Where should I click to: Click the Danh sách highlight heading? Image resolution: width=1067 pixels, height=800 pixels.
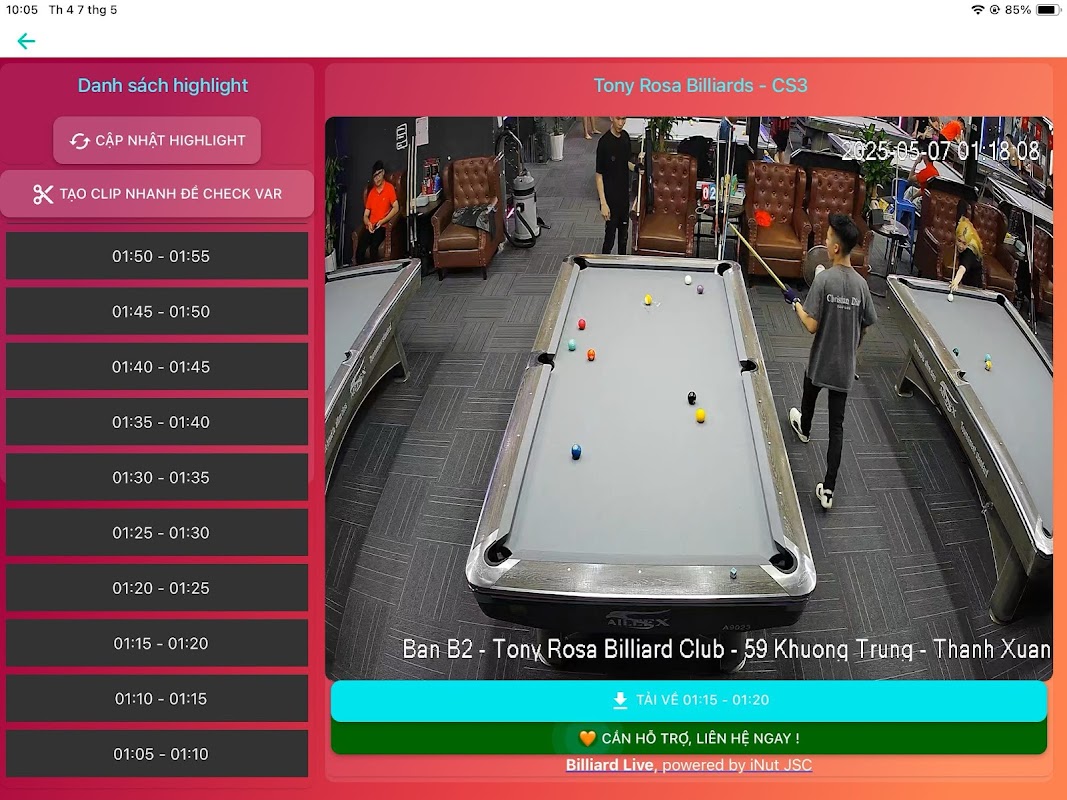coord(163,86)
